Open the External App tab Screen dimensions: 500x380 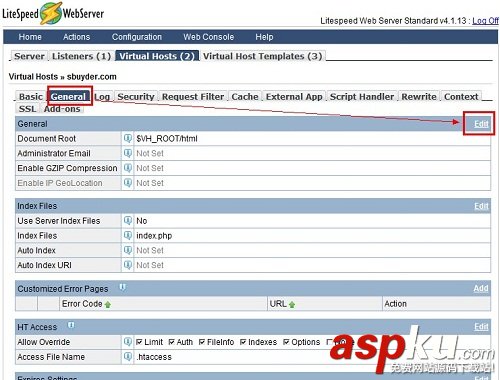294,97
